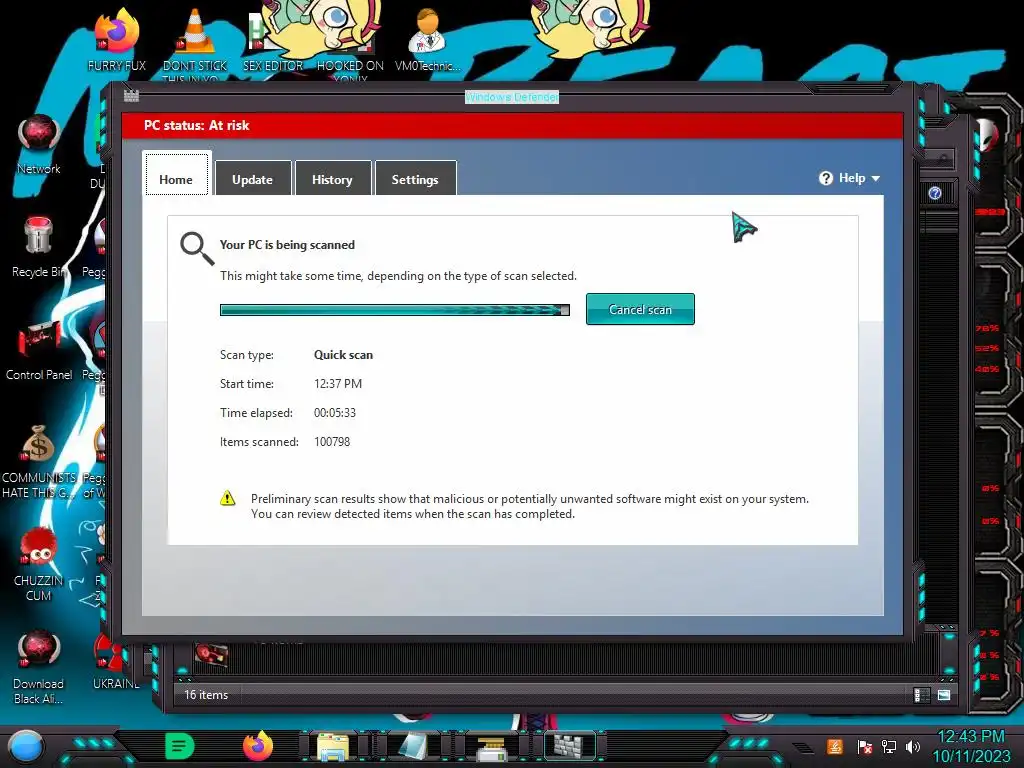The image size is (1024, 768).
Task: Expand the Help dropdown arrow
Action: (x=876, y=178)
